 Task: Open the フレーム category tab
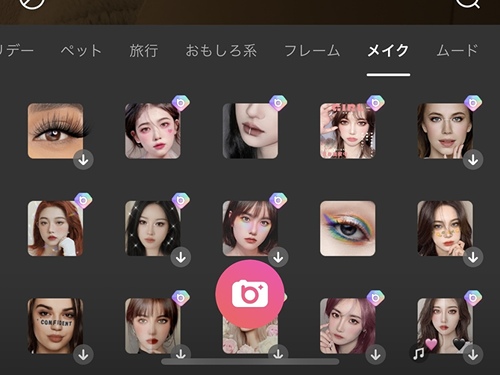312,51
